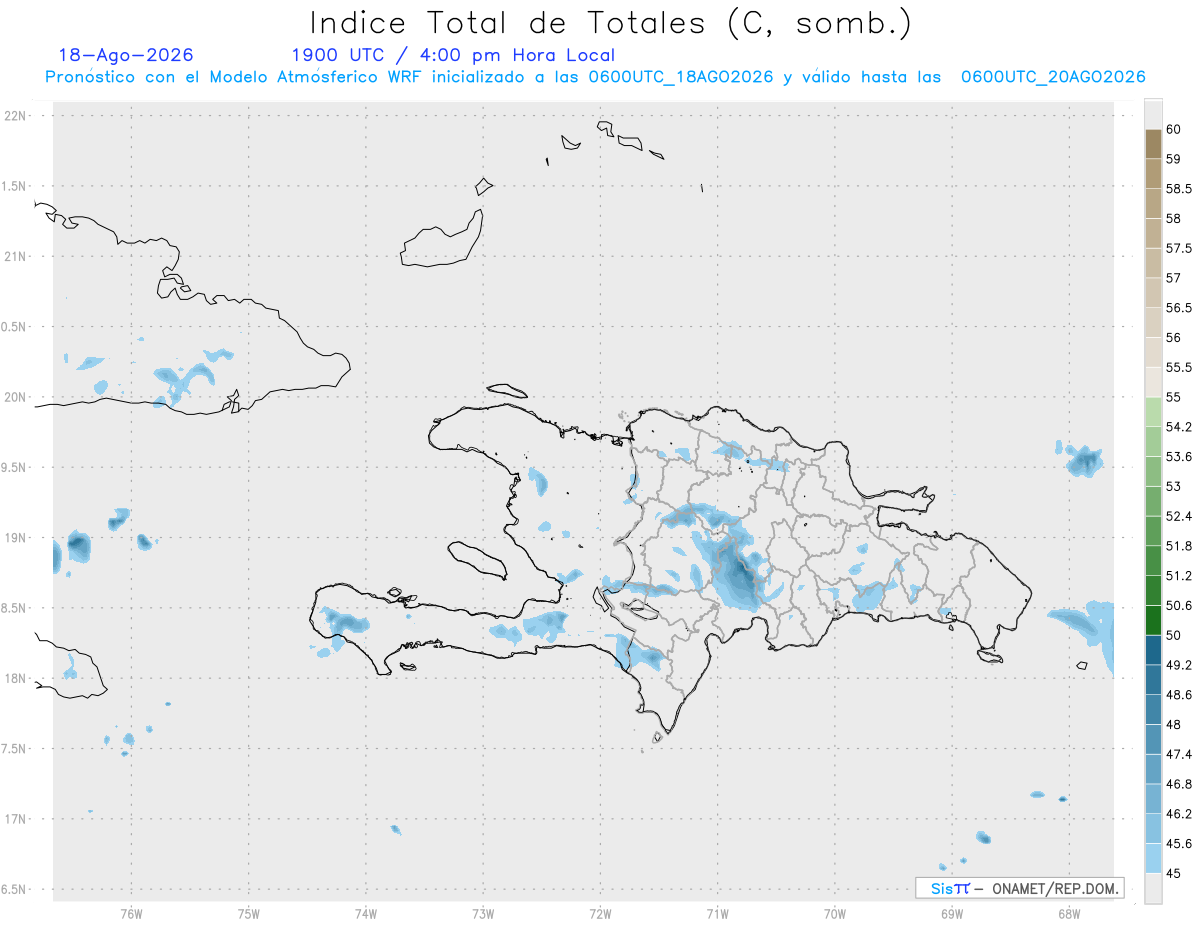The height and width of the screenshot is (927, 1200).
Task: Click the latitude axis label '20N'
Action: pyautogui.click(x=16, y=397)
